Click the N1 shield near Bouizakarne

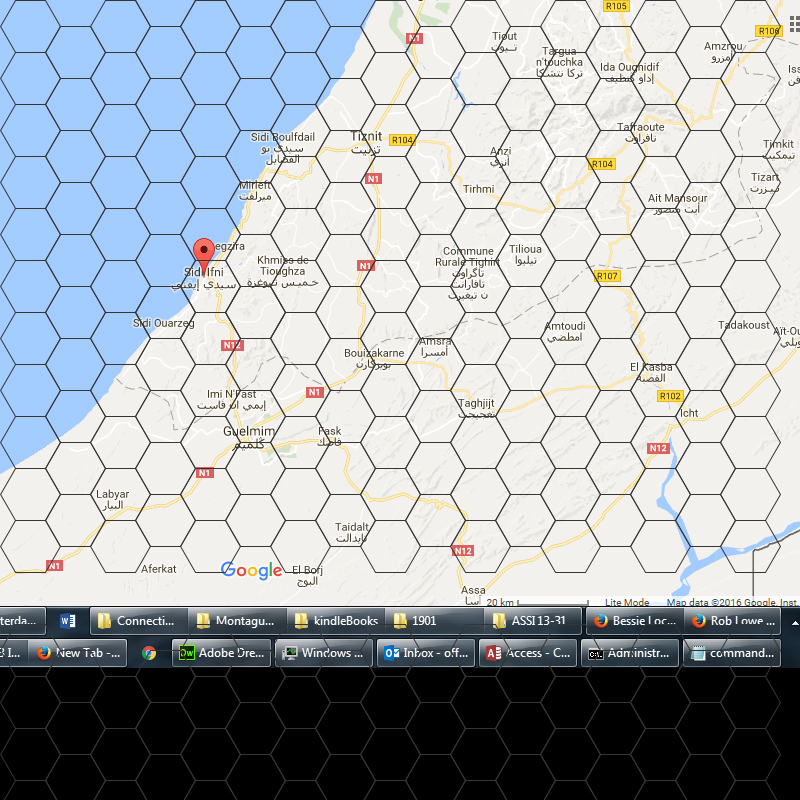click(x=314, y=392)
